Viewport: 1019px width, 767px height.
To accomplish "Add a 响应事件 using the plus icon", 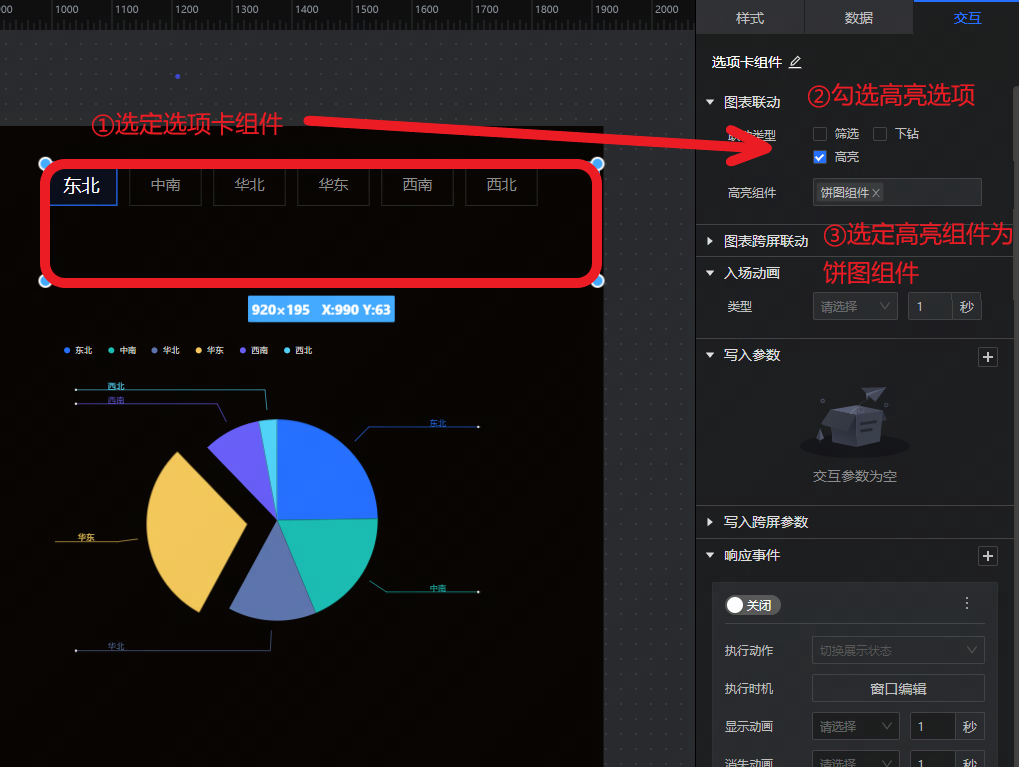I will click(988, 556).
